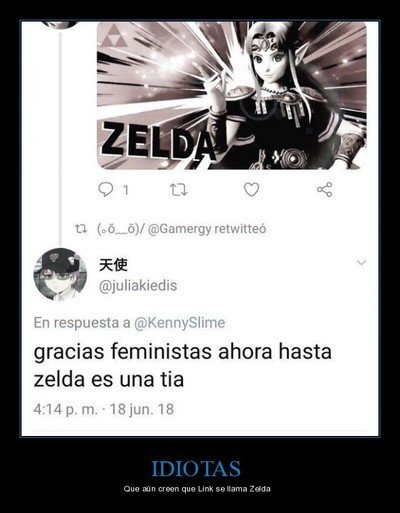Viewport: 400px width, 513px height.
Task: Click the reply count number 1
Action: 126,190
